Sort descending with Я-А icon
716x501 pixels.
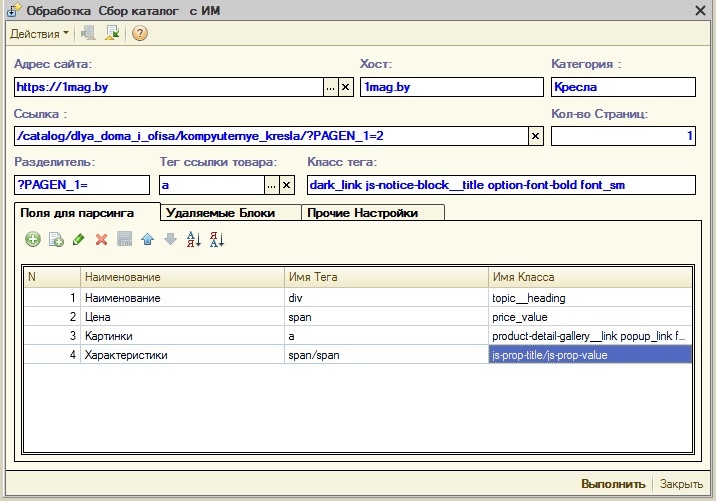216,239
